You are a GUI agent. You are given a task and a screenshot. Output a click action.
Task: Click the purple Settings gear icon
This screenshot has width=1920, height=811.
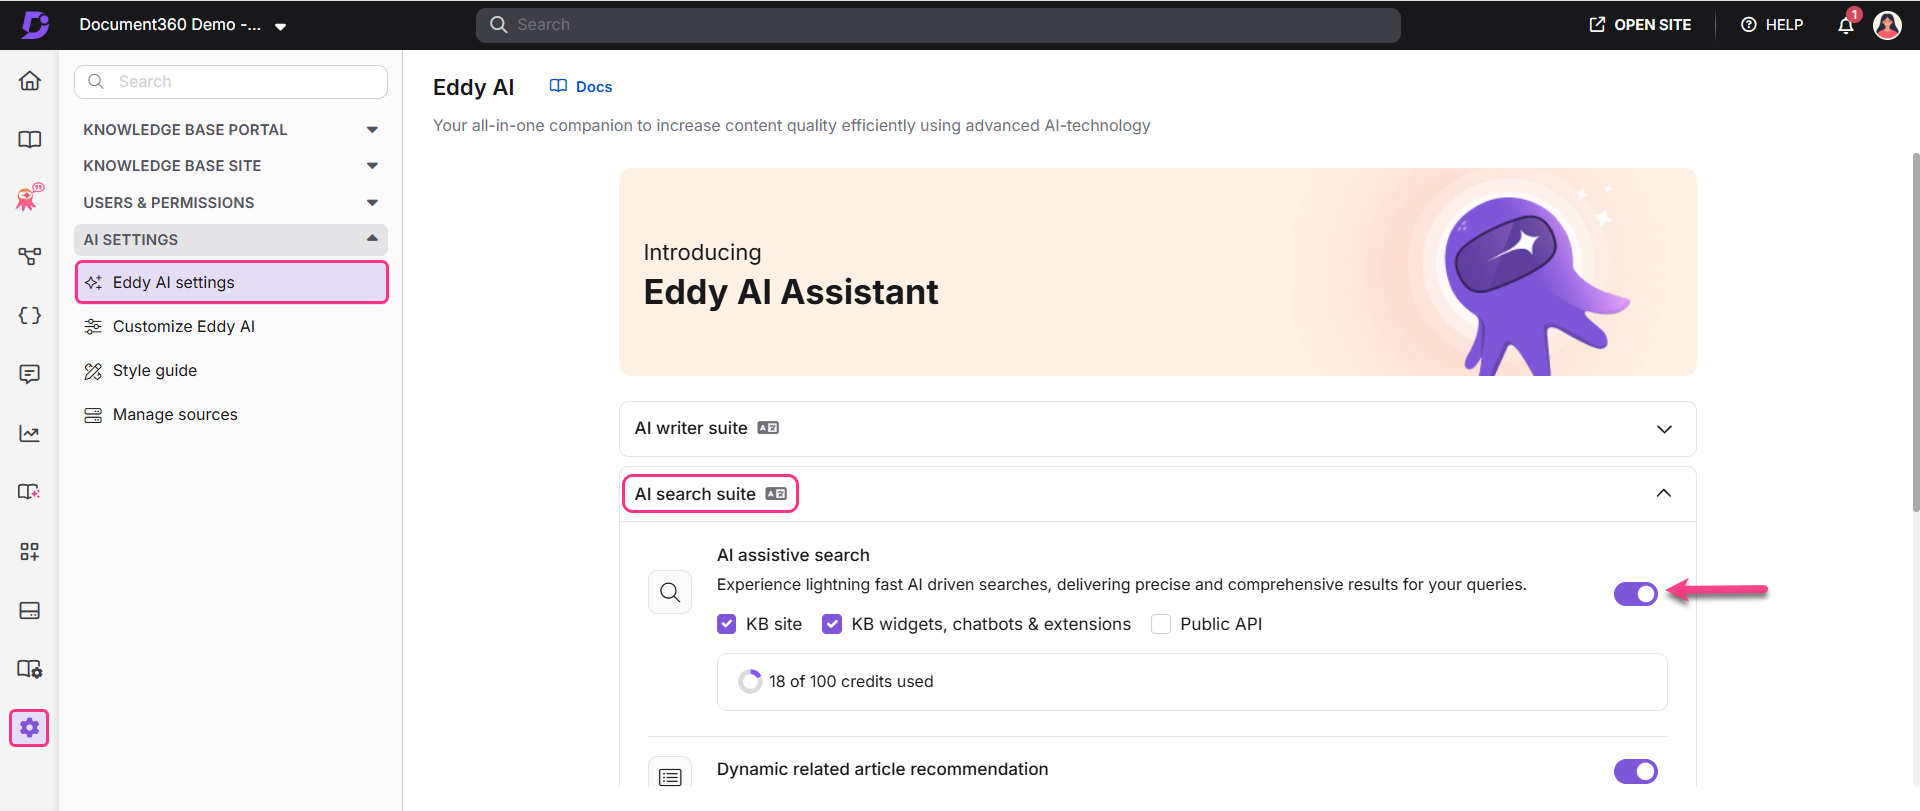29,728
